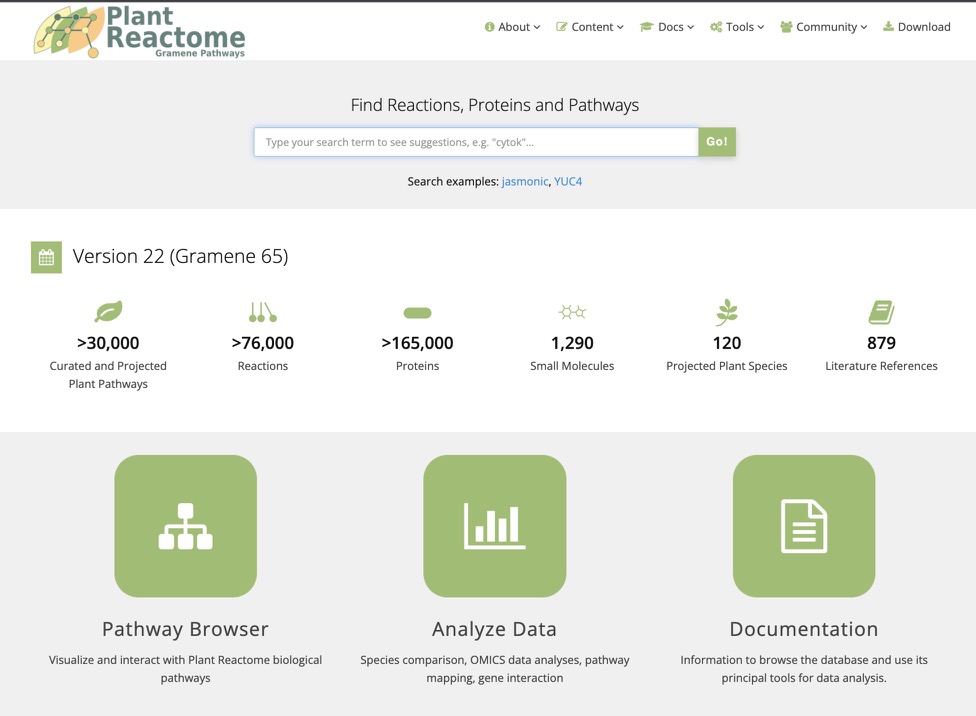Click the Projected Plant Species label
Screen dimensions: 976x716
coord(726,366)
